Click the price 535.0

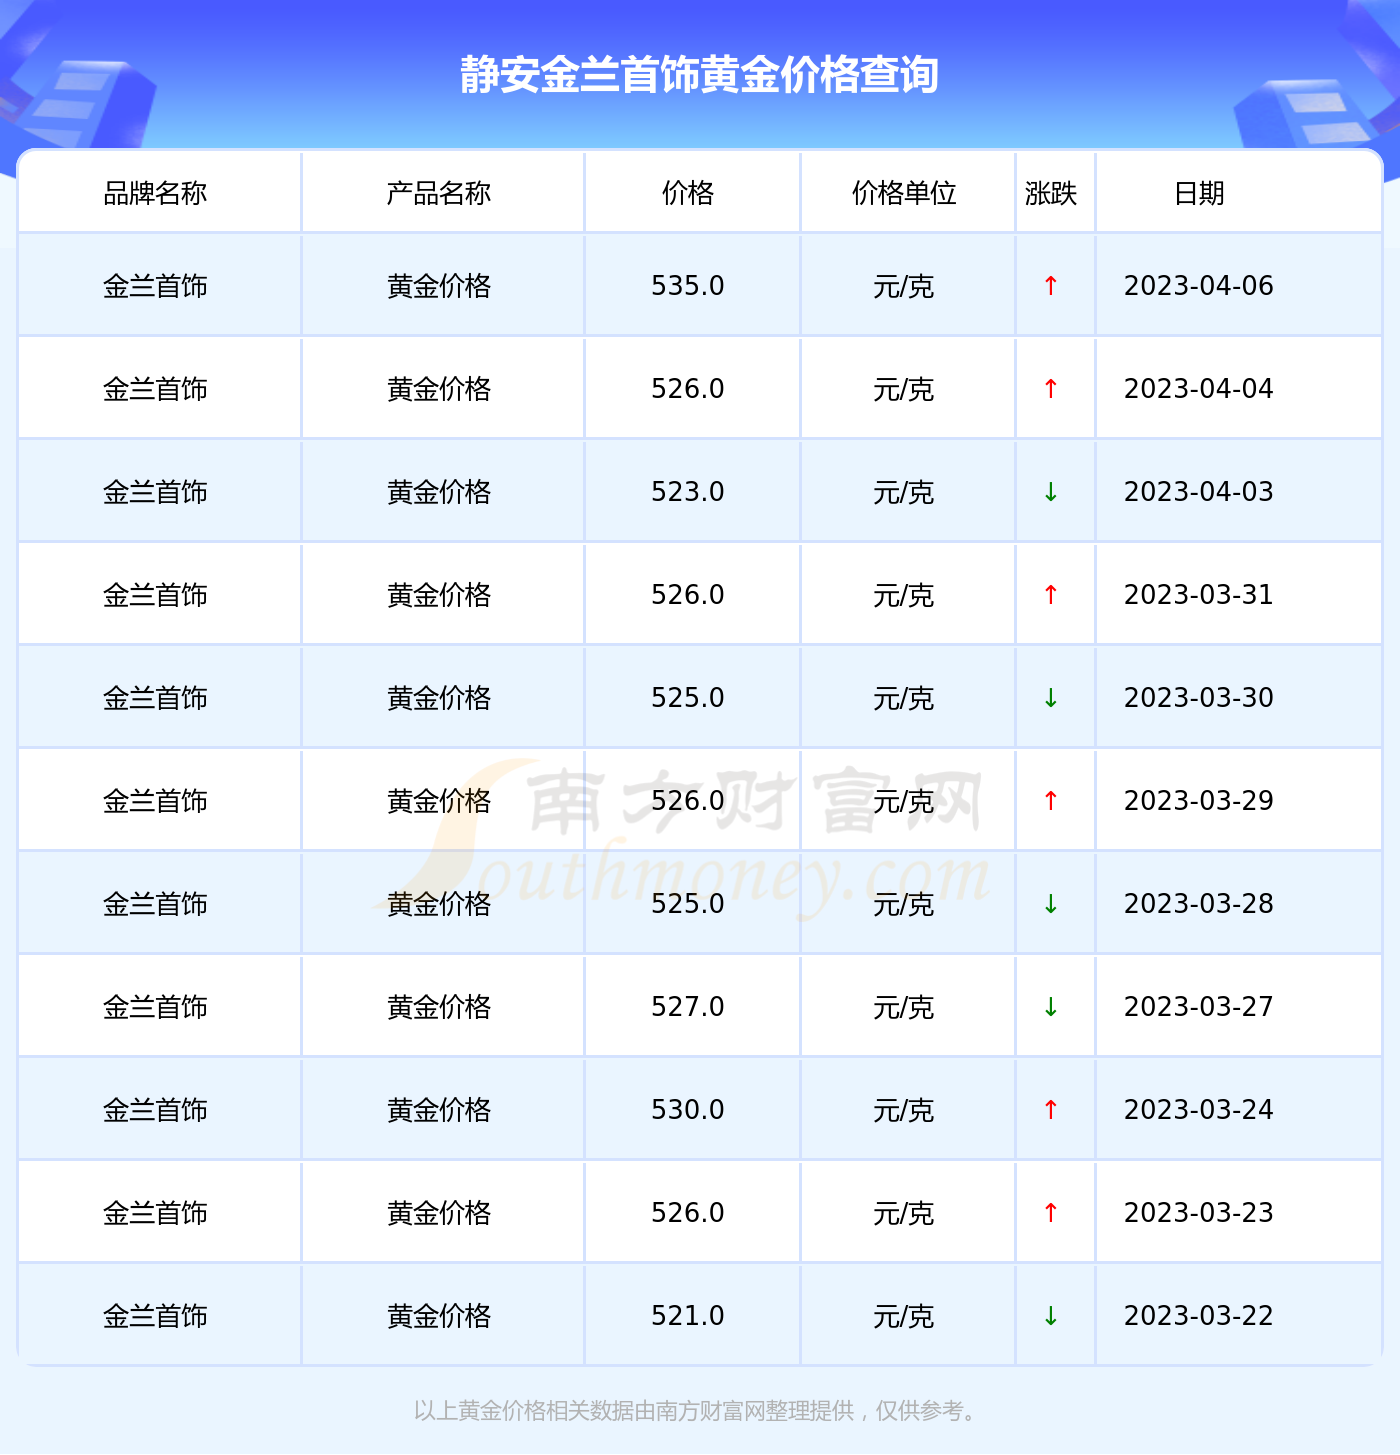coord(688,286)
